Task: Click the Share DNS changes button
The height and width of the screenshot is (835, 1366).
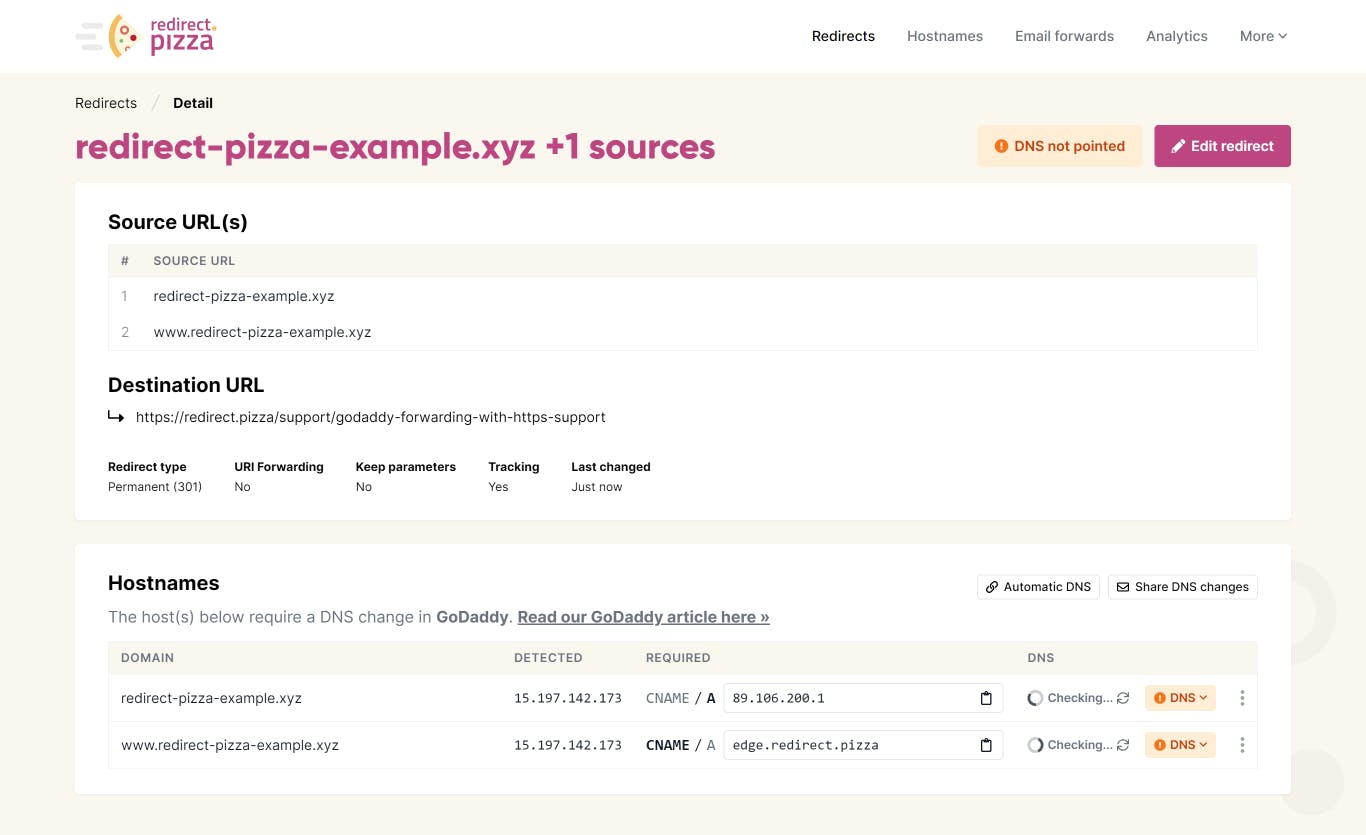Action: tap(1182, 587)
